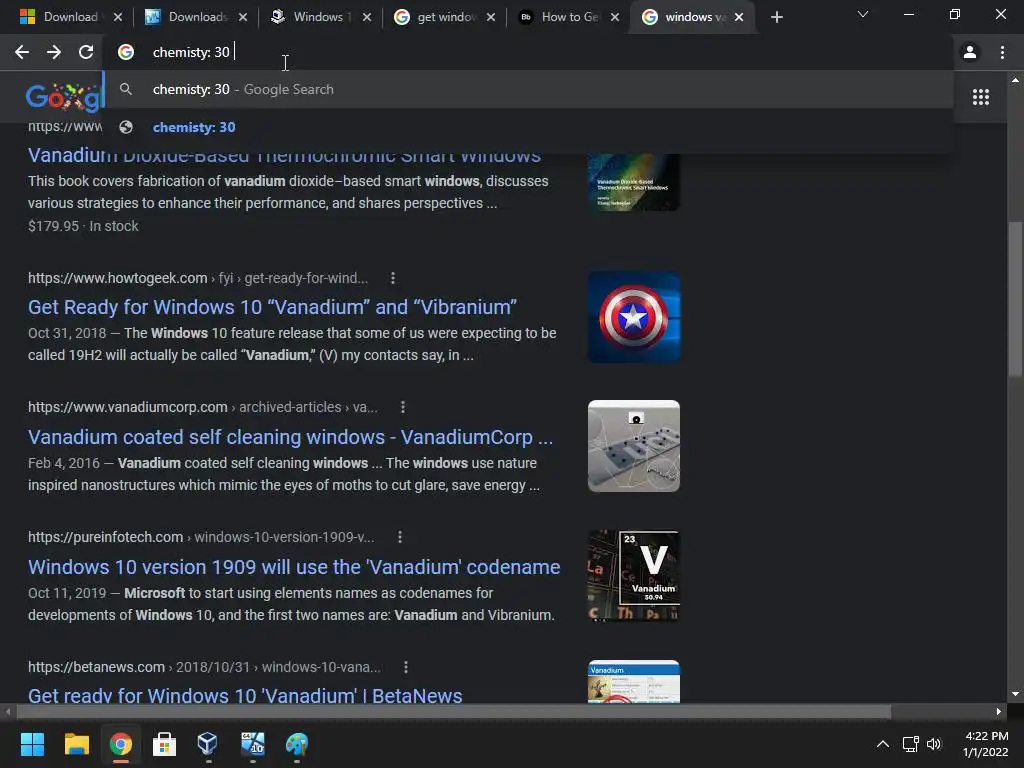Click the Captain America shield thumbnail
This screenshot has height=768, width=1024.
[x=633, y=317]
